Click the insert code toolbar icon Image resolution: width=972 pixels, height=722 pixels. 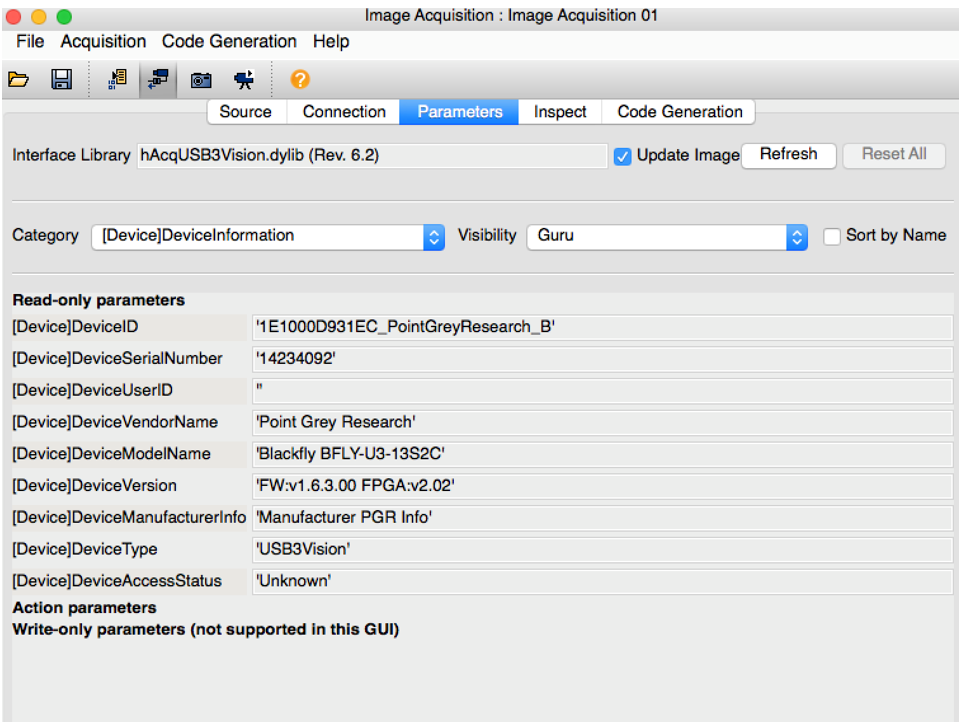pos(117,79)
